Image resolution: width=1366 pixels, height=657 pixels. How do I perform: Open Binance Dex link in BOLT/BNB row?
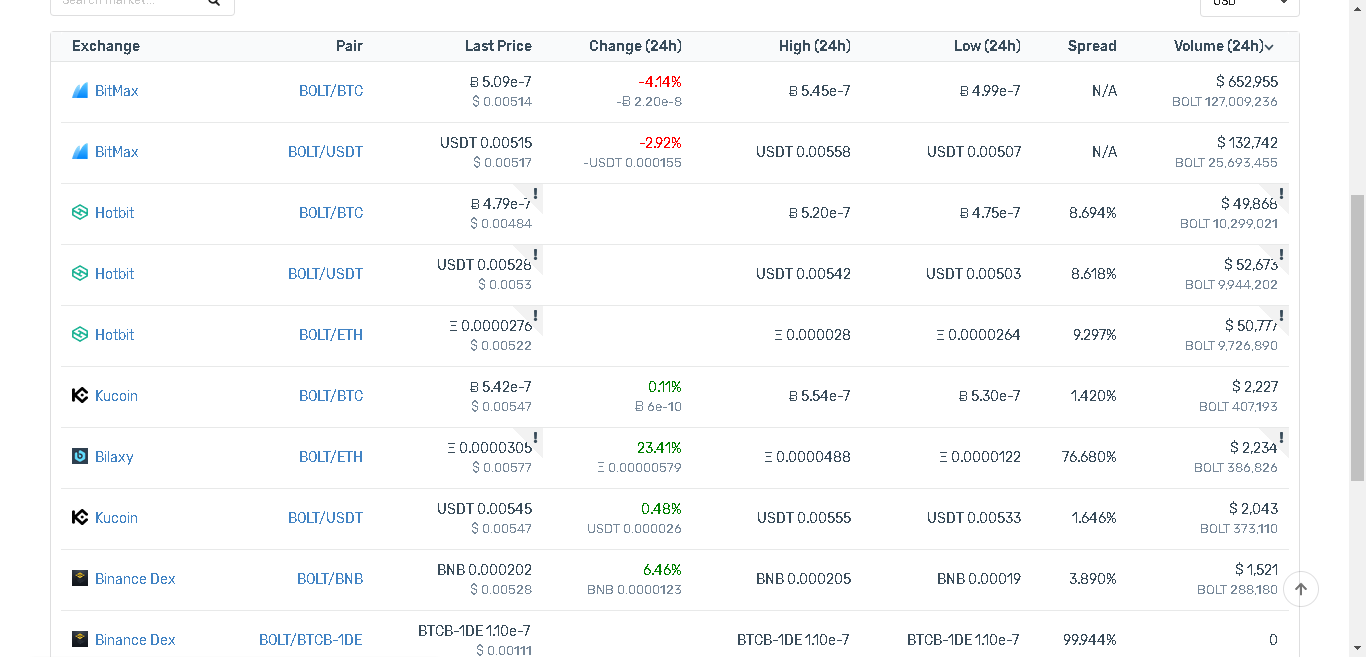(x=135, y=579)
